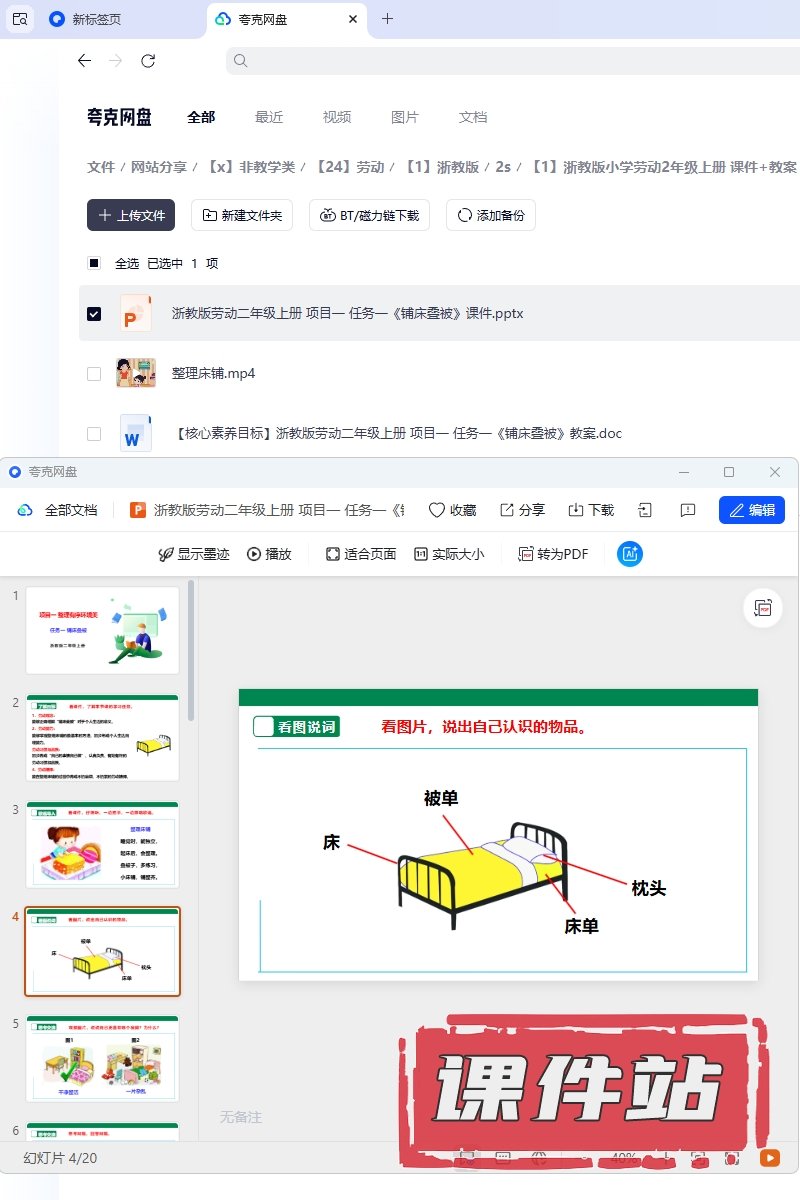Click the 收藏 heart icon
The image size is (800, 1200).
(x=436, y=510)
